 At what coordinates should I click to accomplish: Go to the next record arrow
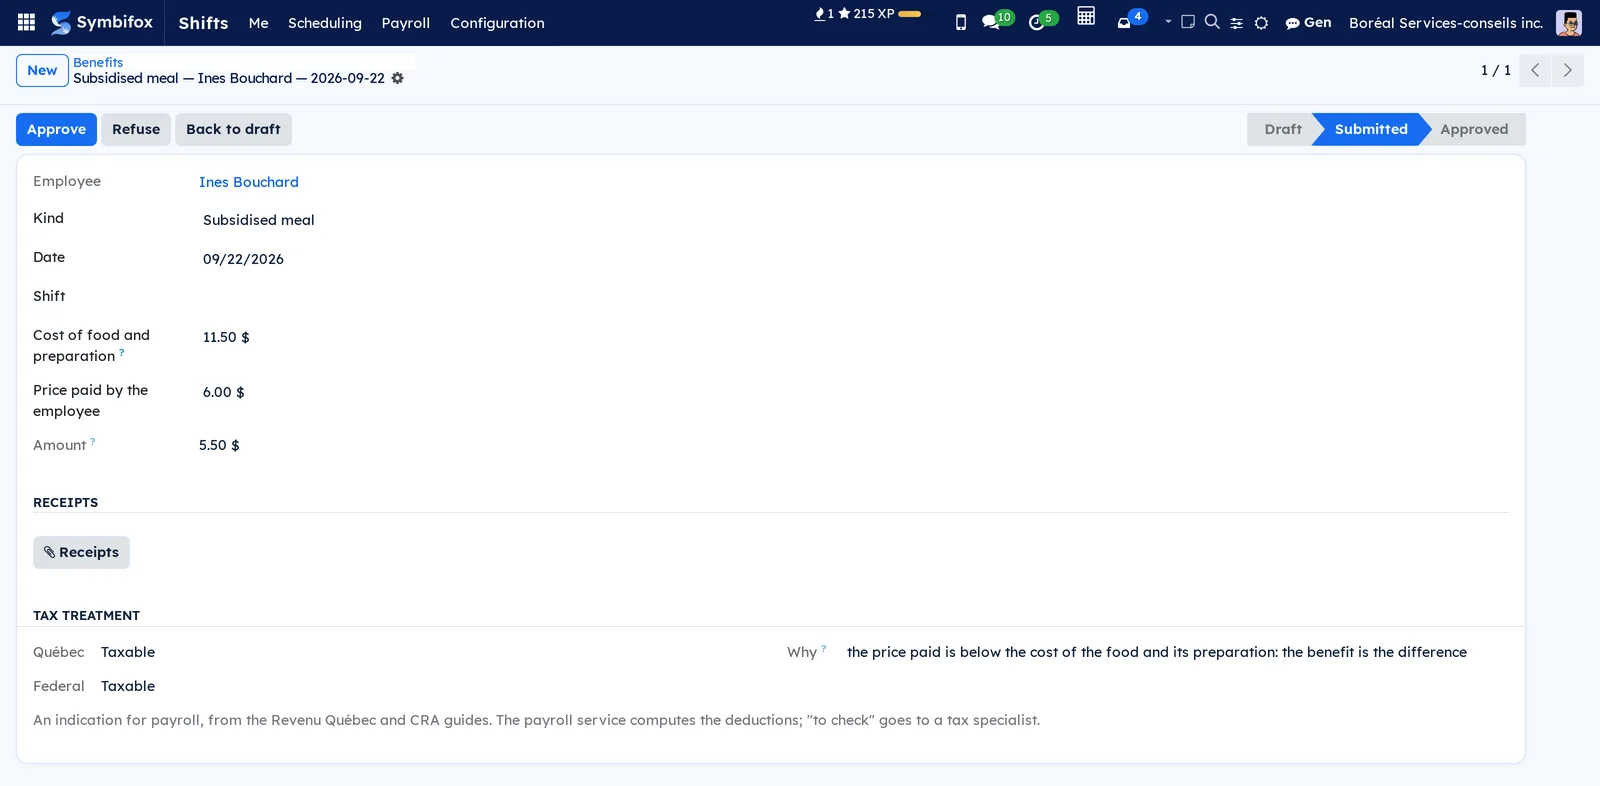click(1568, 70)
